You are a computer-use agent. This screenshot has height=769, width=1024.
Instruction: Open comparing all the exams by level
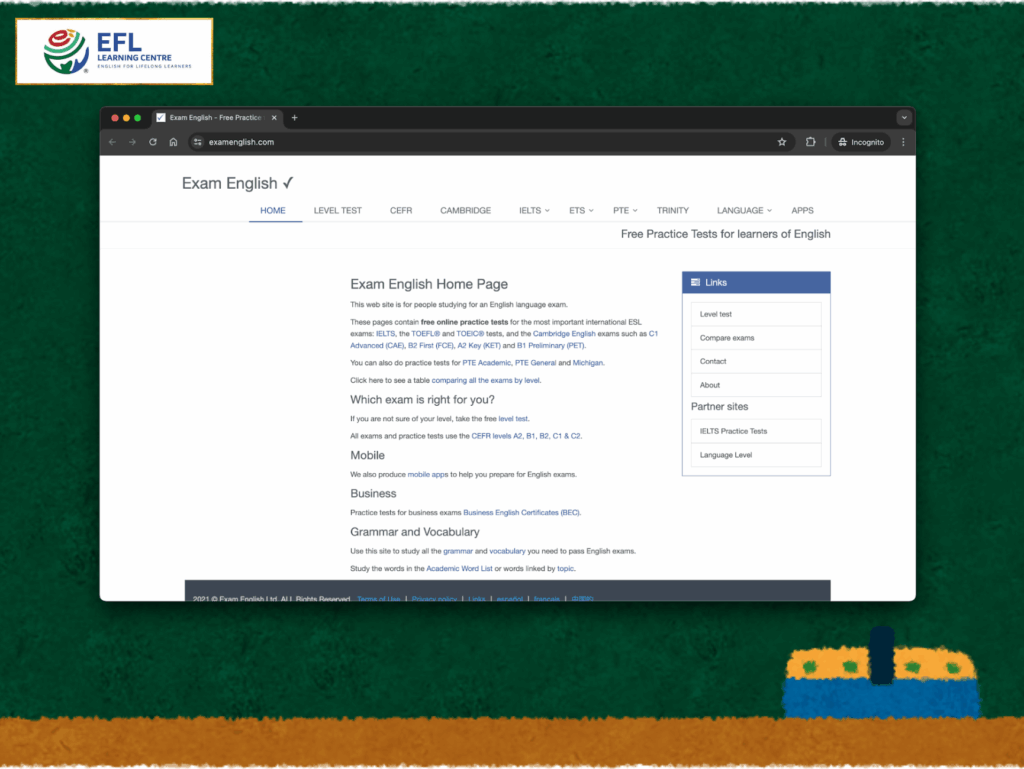(x=486, y=380)
